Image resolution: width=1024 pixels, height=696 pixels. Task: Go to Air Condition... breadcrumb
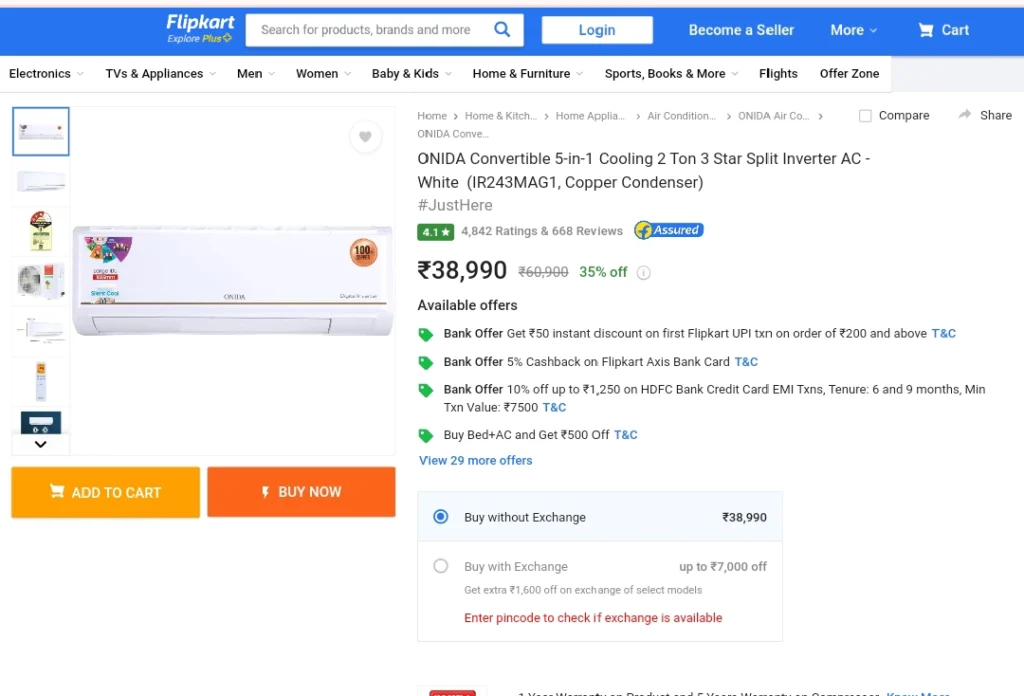click(681, 116)
